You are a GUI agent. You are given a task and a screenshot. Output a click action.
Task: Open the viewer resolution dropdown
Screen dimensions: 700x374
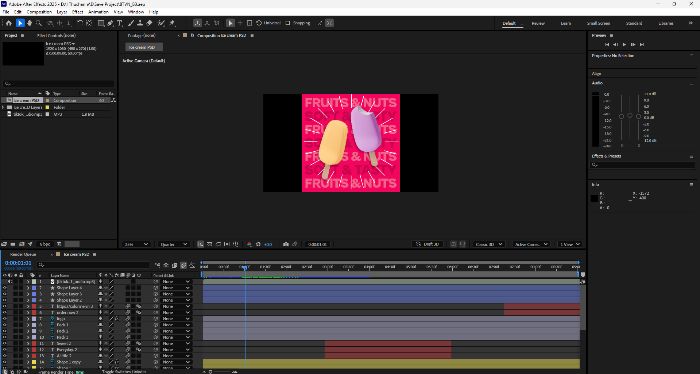(x=174, y=244)
